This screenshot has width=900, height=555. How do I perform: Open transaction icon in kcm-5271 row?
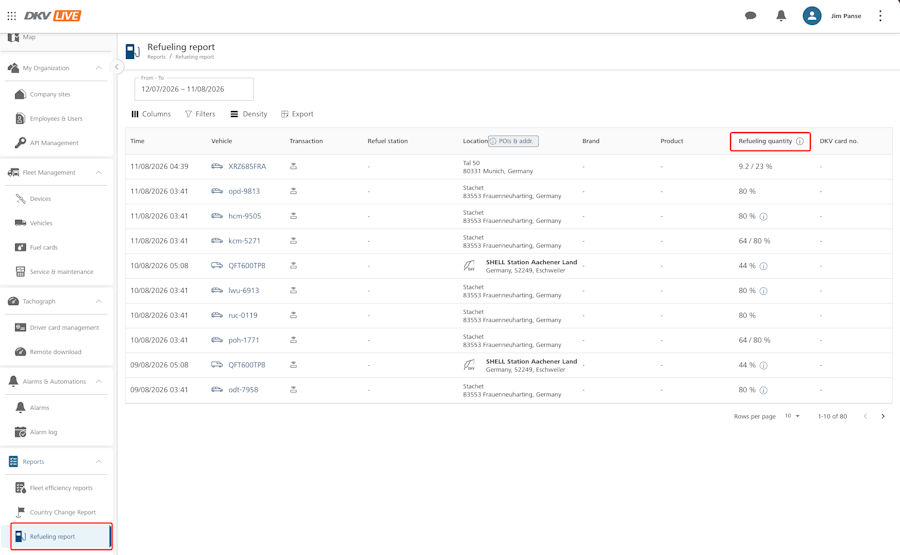coord(293,241)
